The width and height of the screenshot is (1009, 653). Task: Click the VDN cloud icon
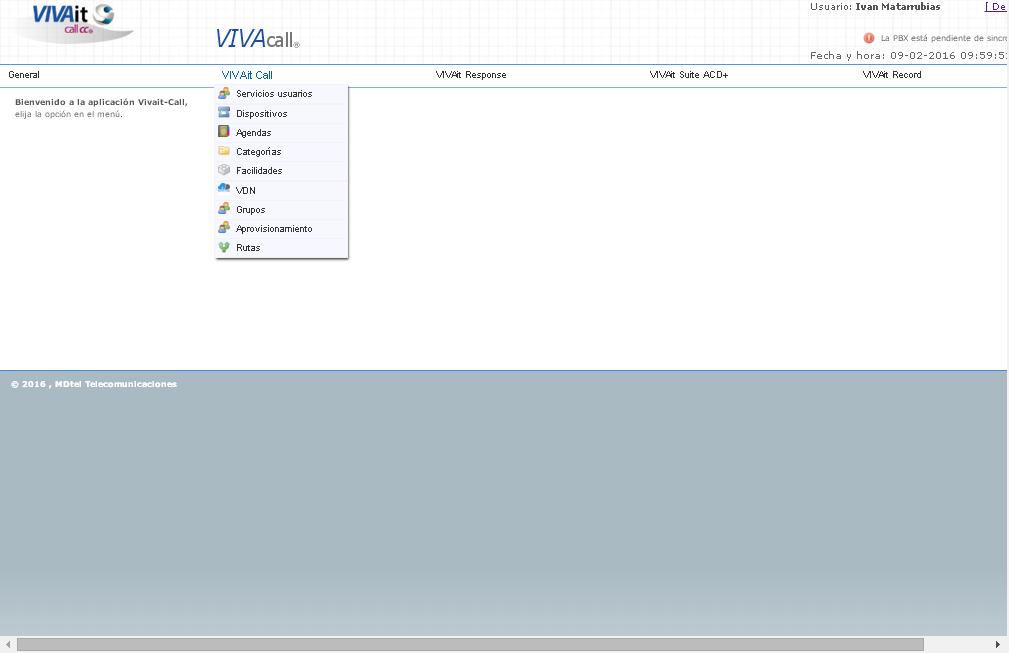tap(224, 188)
